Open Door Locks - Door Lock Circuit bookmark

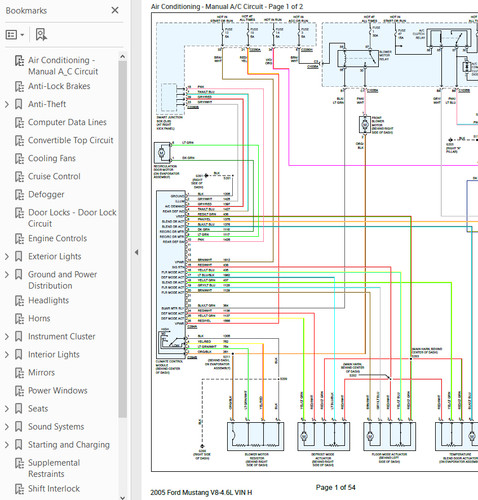tap(72, 218)
